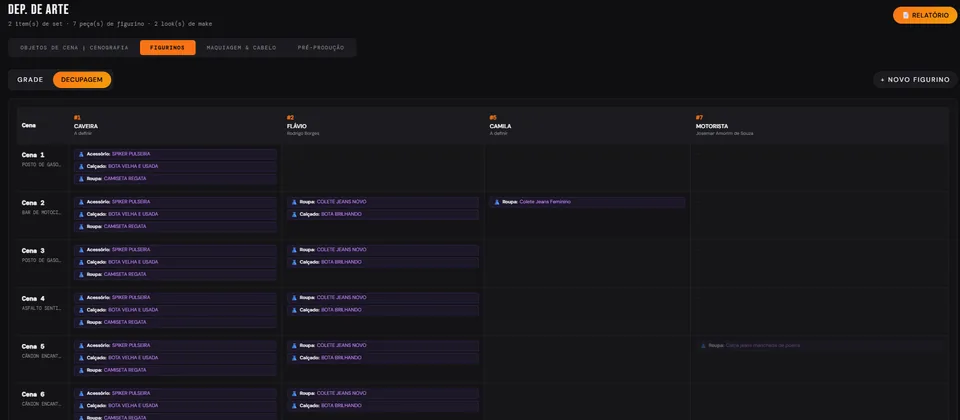960x420 pixels.
Task: Click flask icon beside Spiker Pulseira in Cena 1
Action: (81, 154)
